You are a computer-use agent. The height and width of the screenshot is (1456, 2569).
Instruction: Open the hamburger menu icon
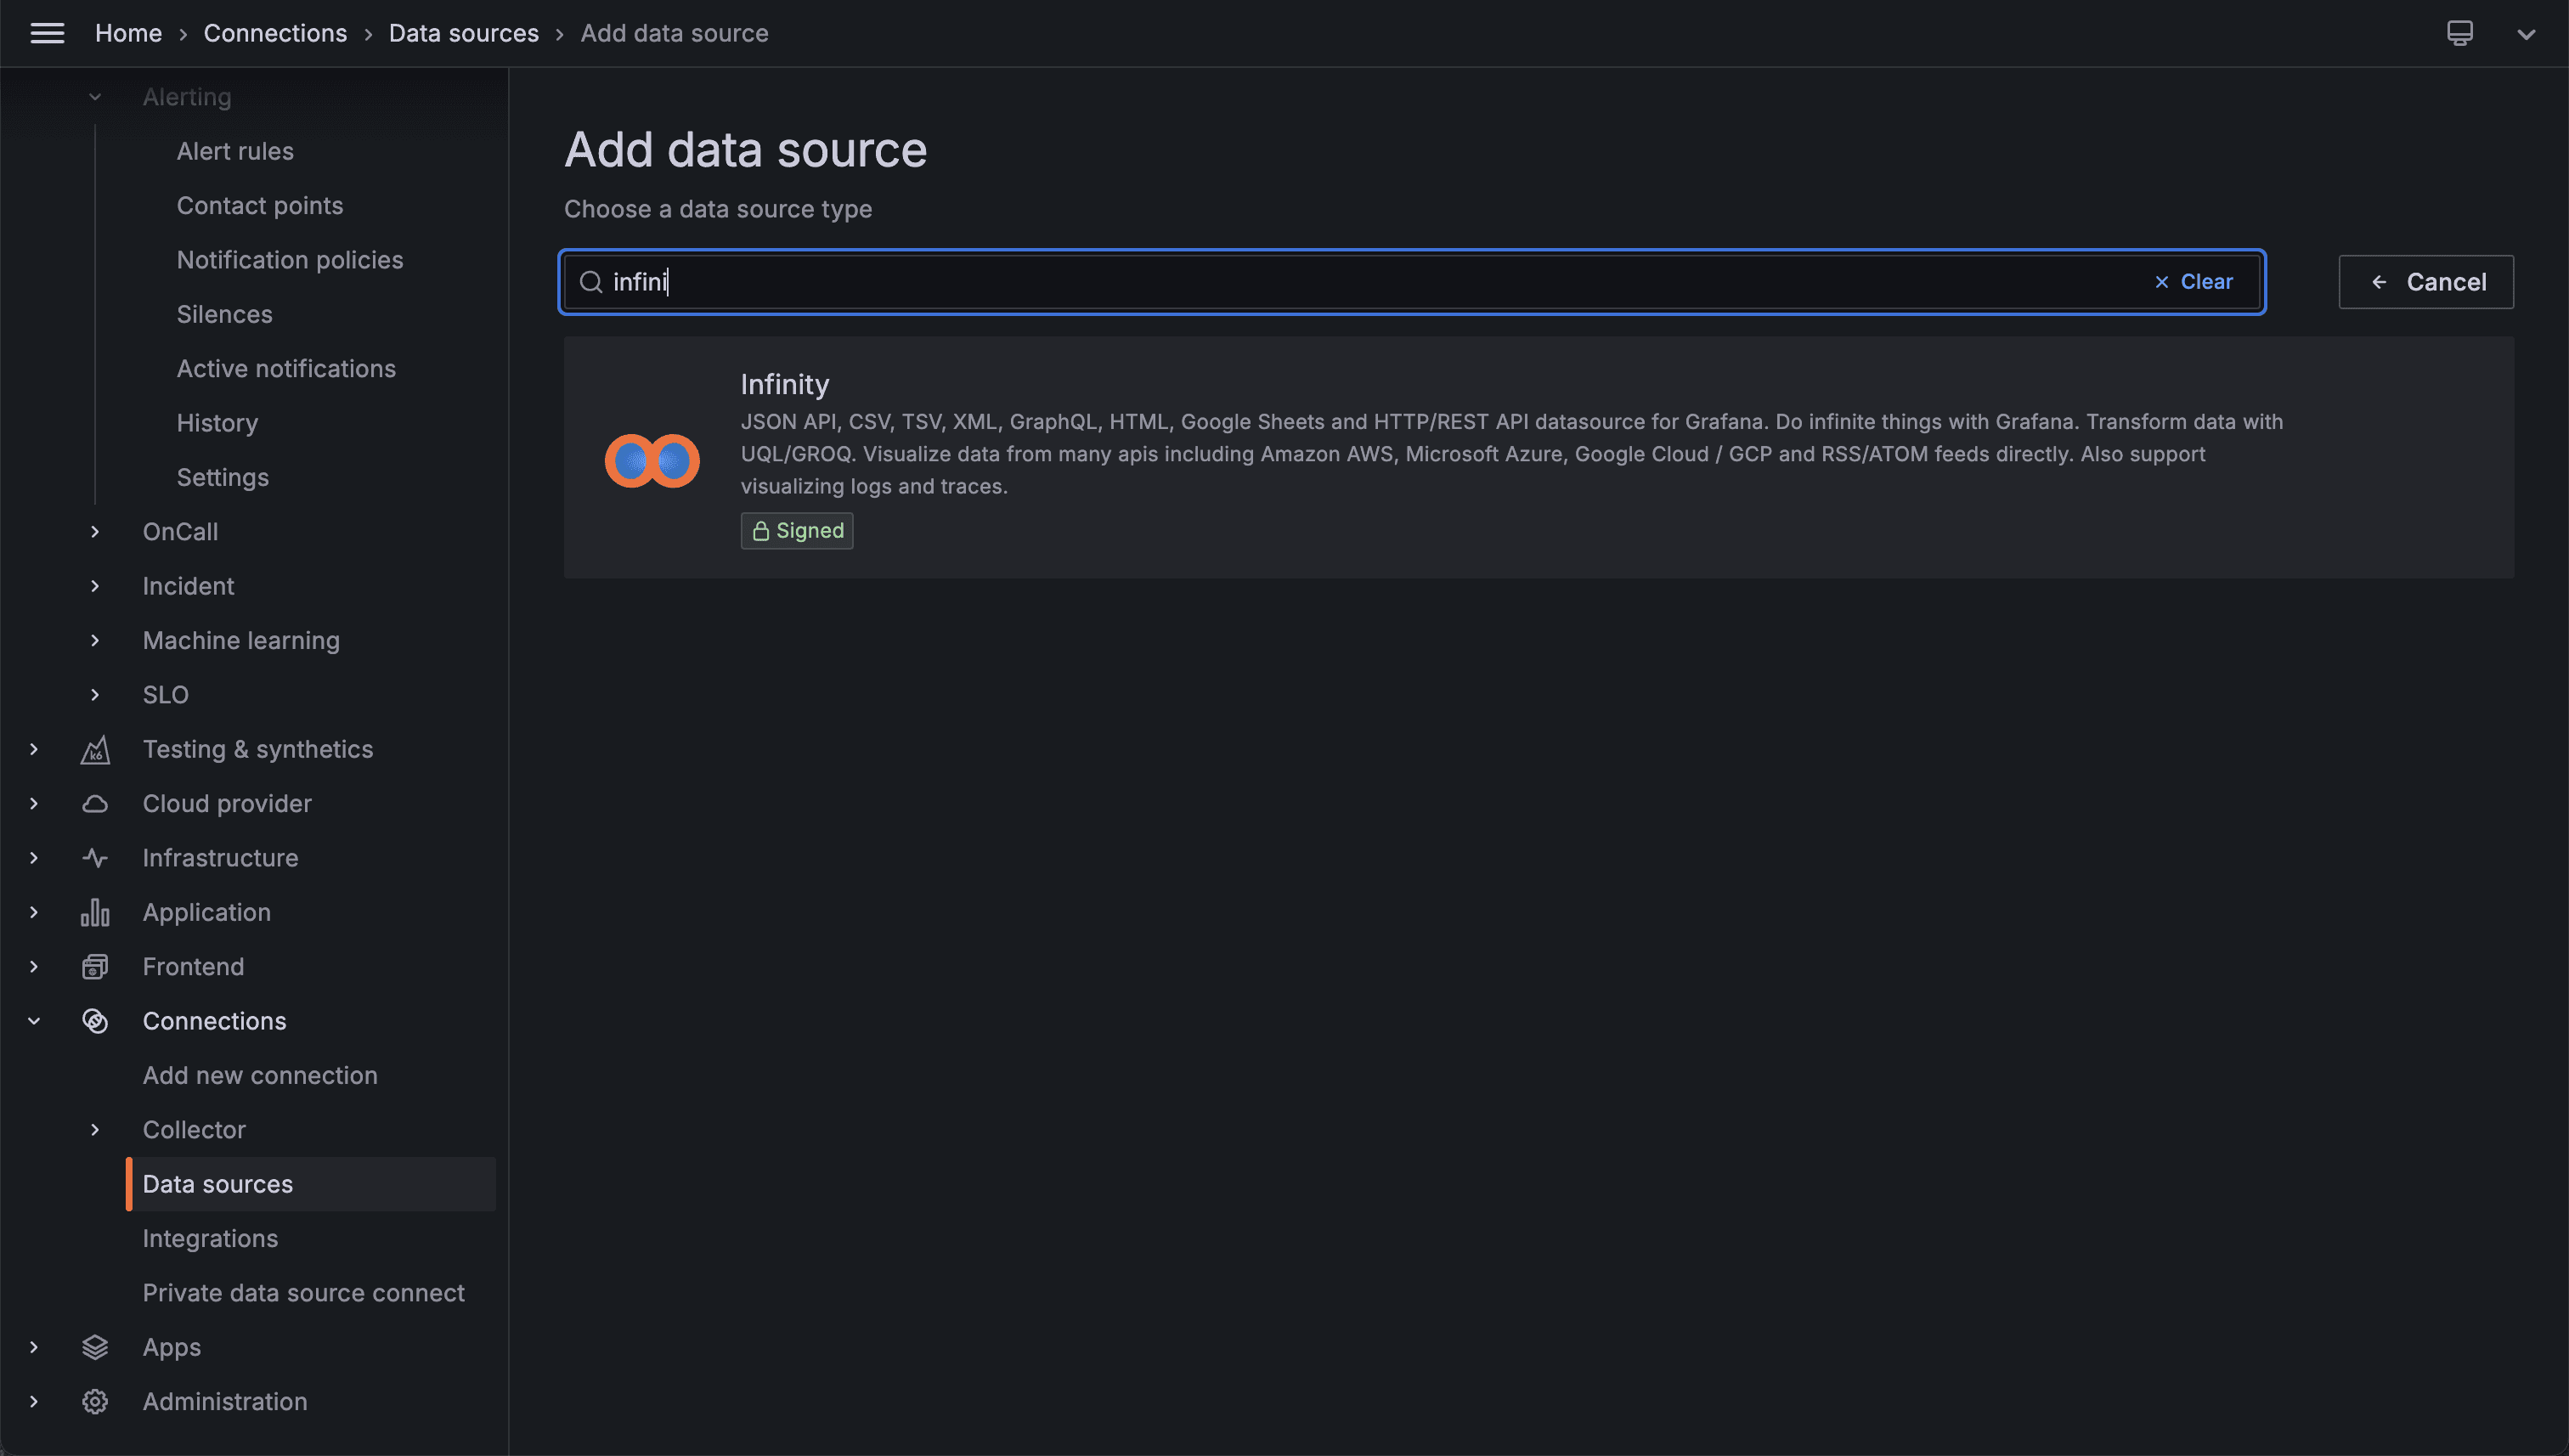pyautogui.click(x=47, y=33)
